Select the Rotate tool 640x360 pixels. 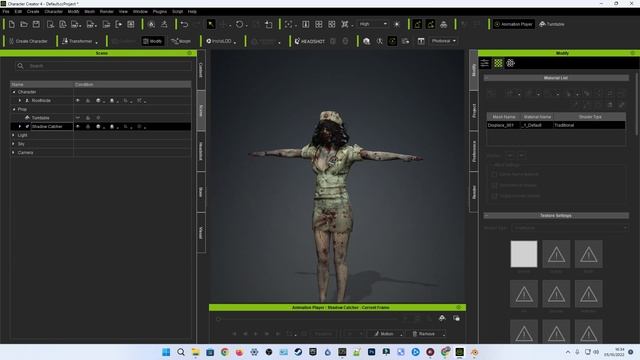(240, 24)
